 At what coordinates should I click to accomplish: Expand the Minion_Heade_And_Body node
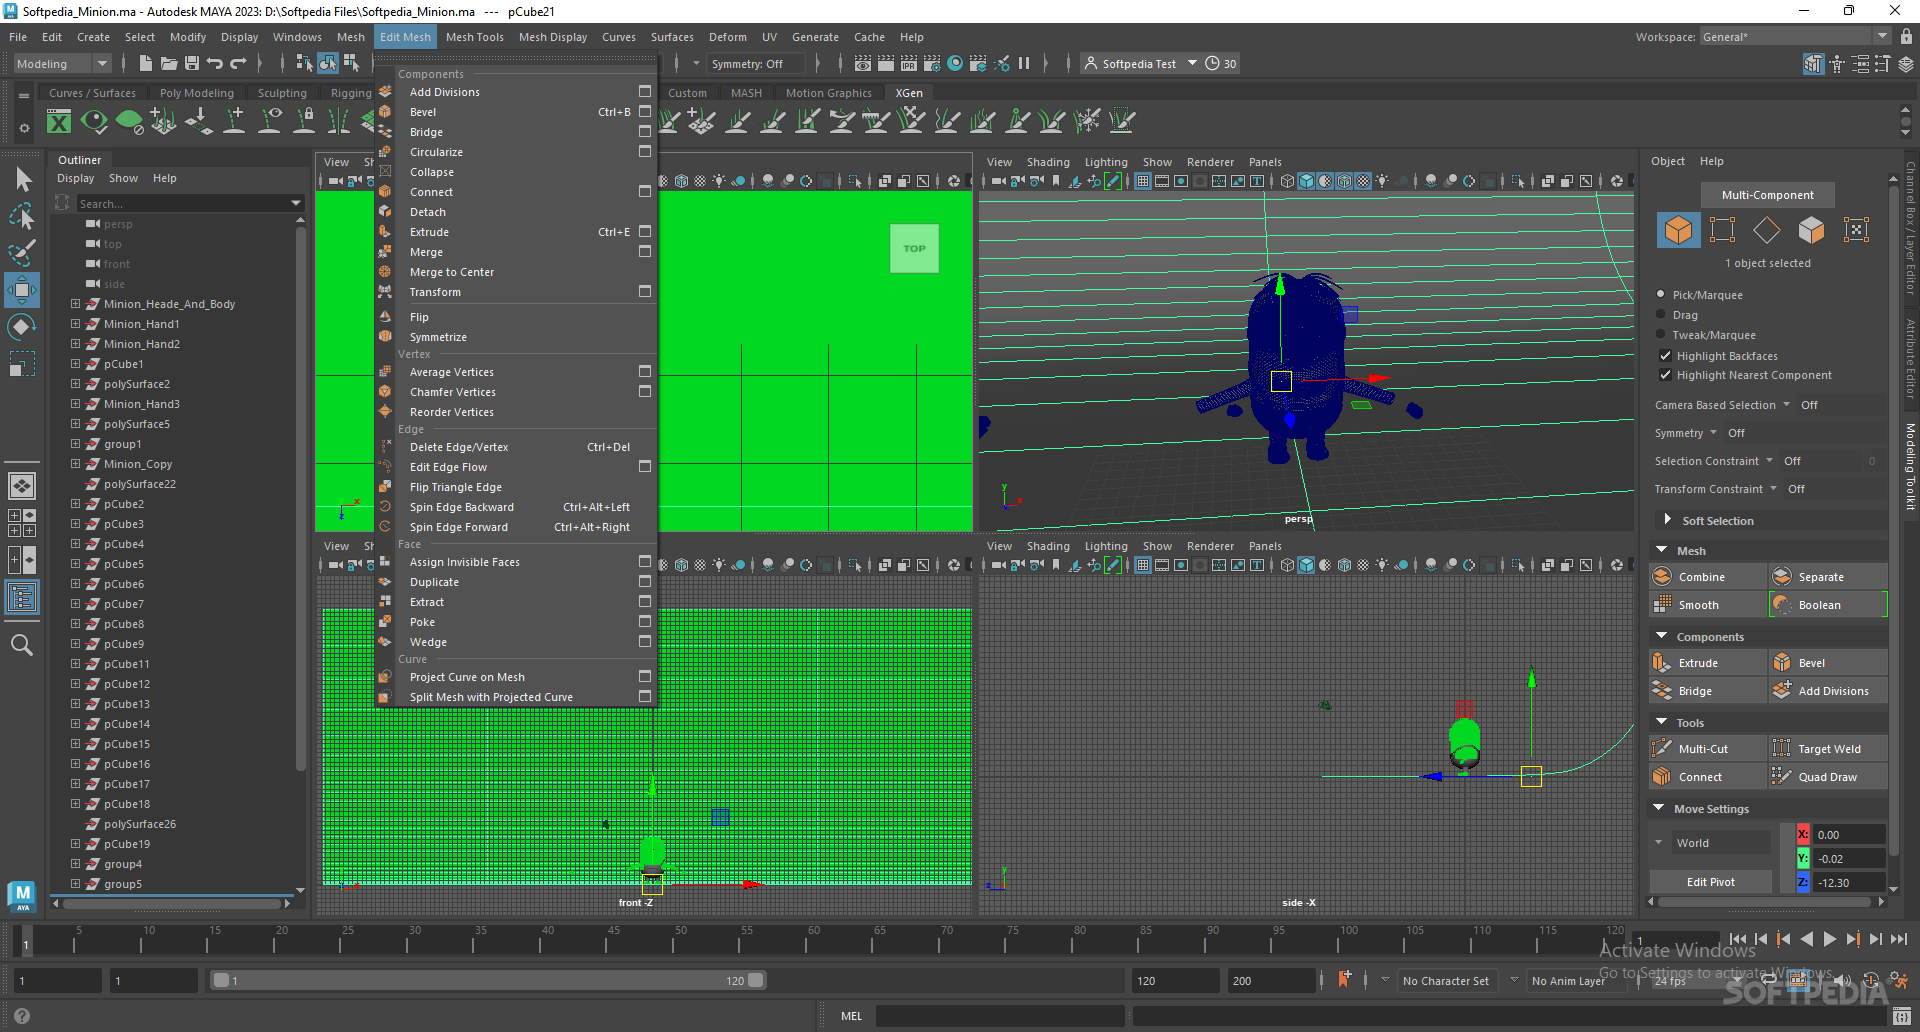tap(75, 304)
